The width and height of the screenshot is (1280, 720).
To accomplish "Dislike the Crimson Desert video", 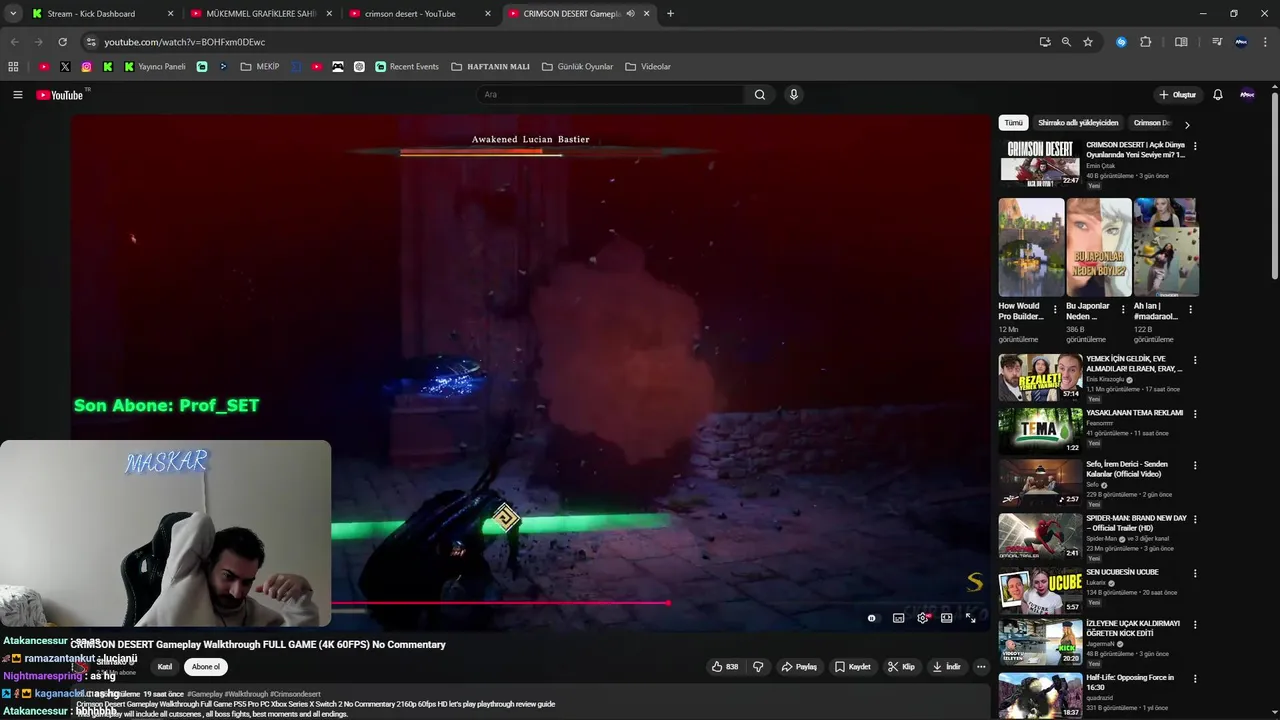I will click(x=758, y=667).
